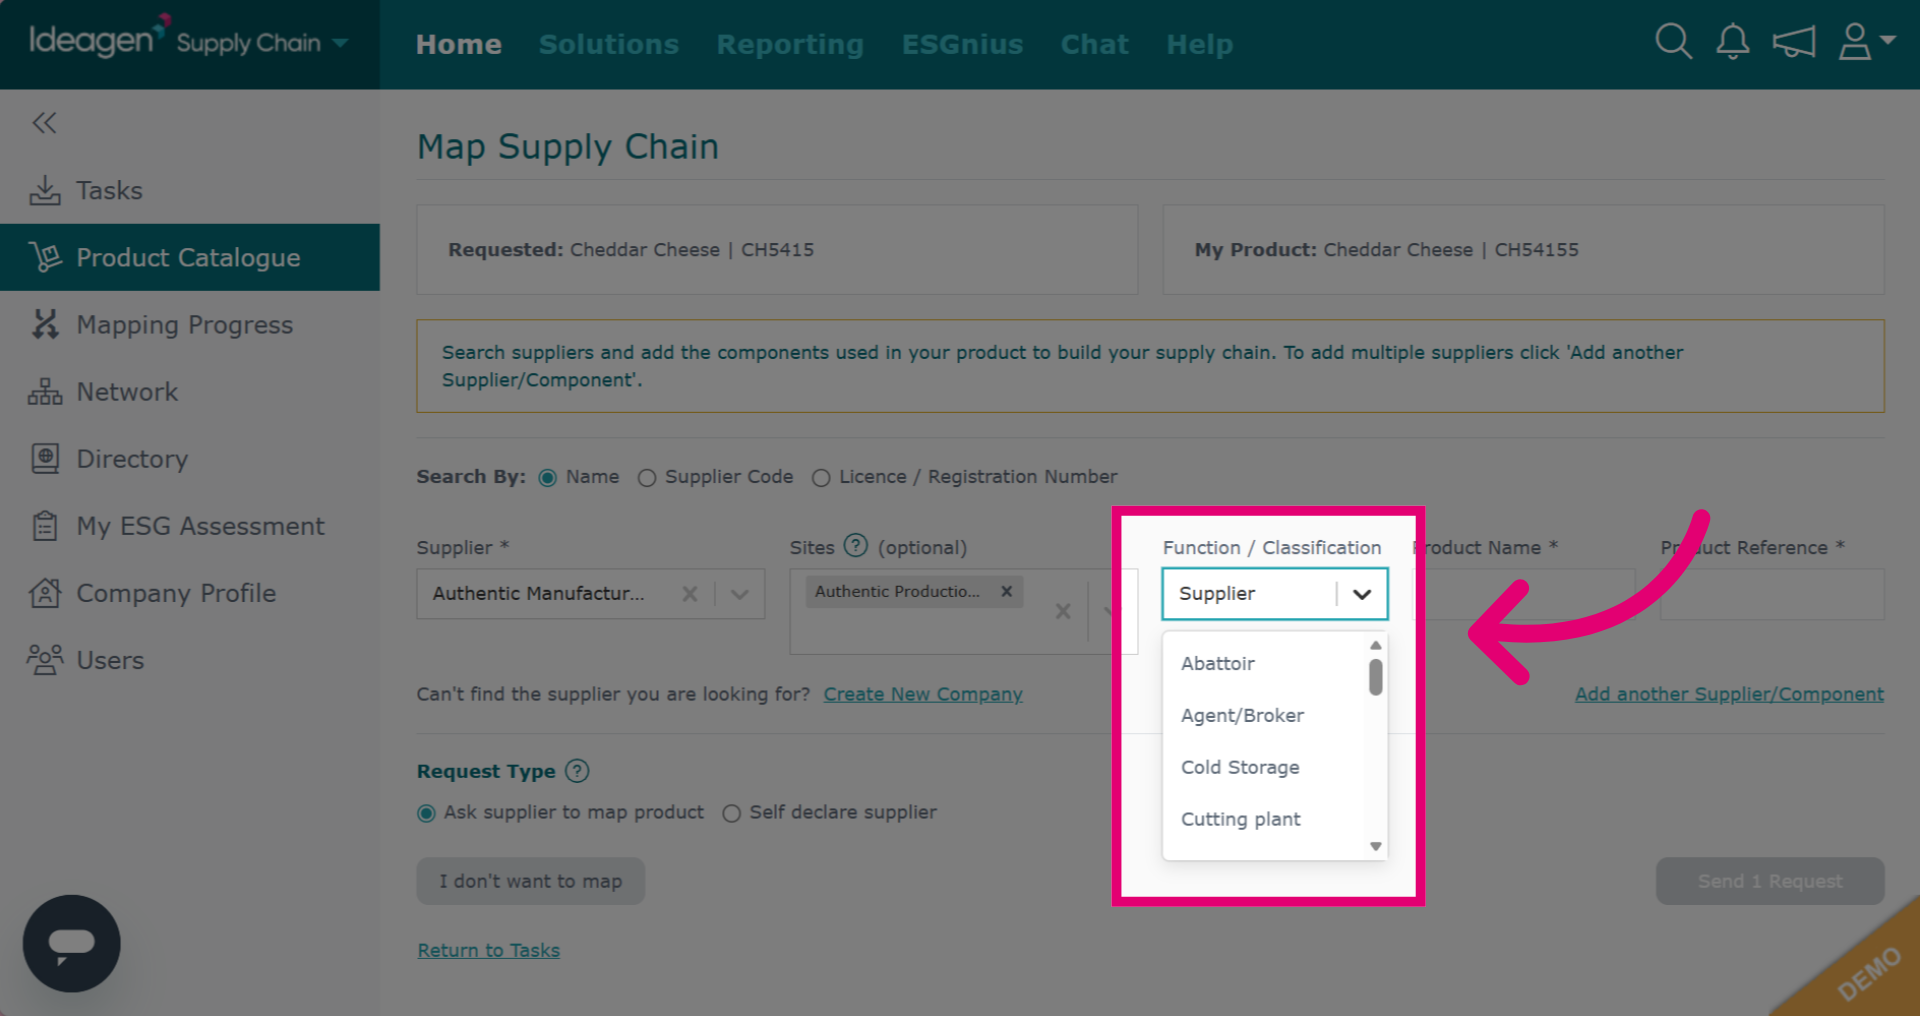Viewport: 1920px width, 1016px height.
Task: Click the Product Catalogue cart icon
Action: pos(45,257)
